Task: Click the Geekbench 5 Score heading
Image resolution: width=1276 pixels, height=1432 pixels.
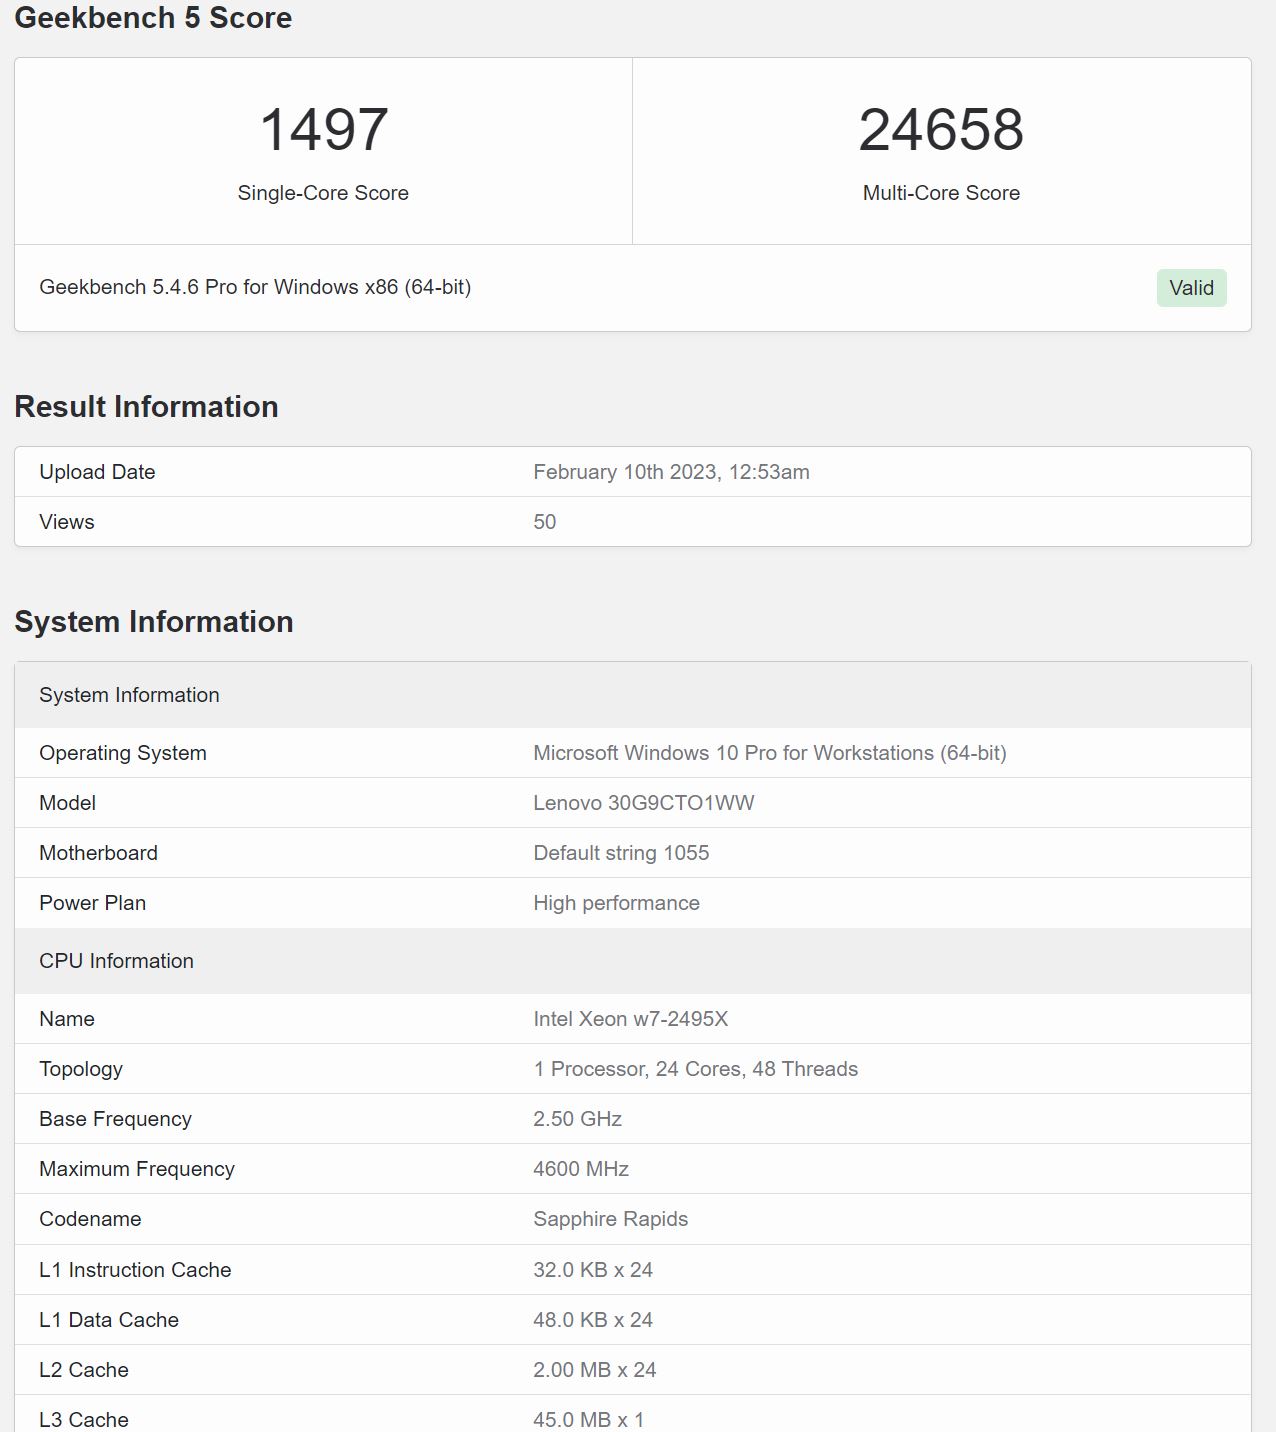Action: (x=153, y=18)
